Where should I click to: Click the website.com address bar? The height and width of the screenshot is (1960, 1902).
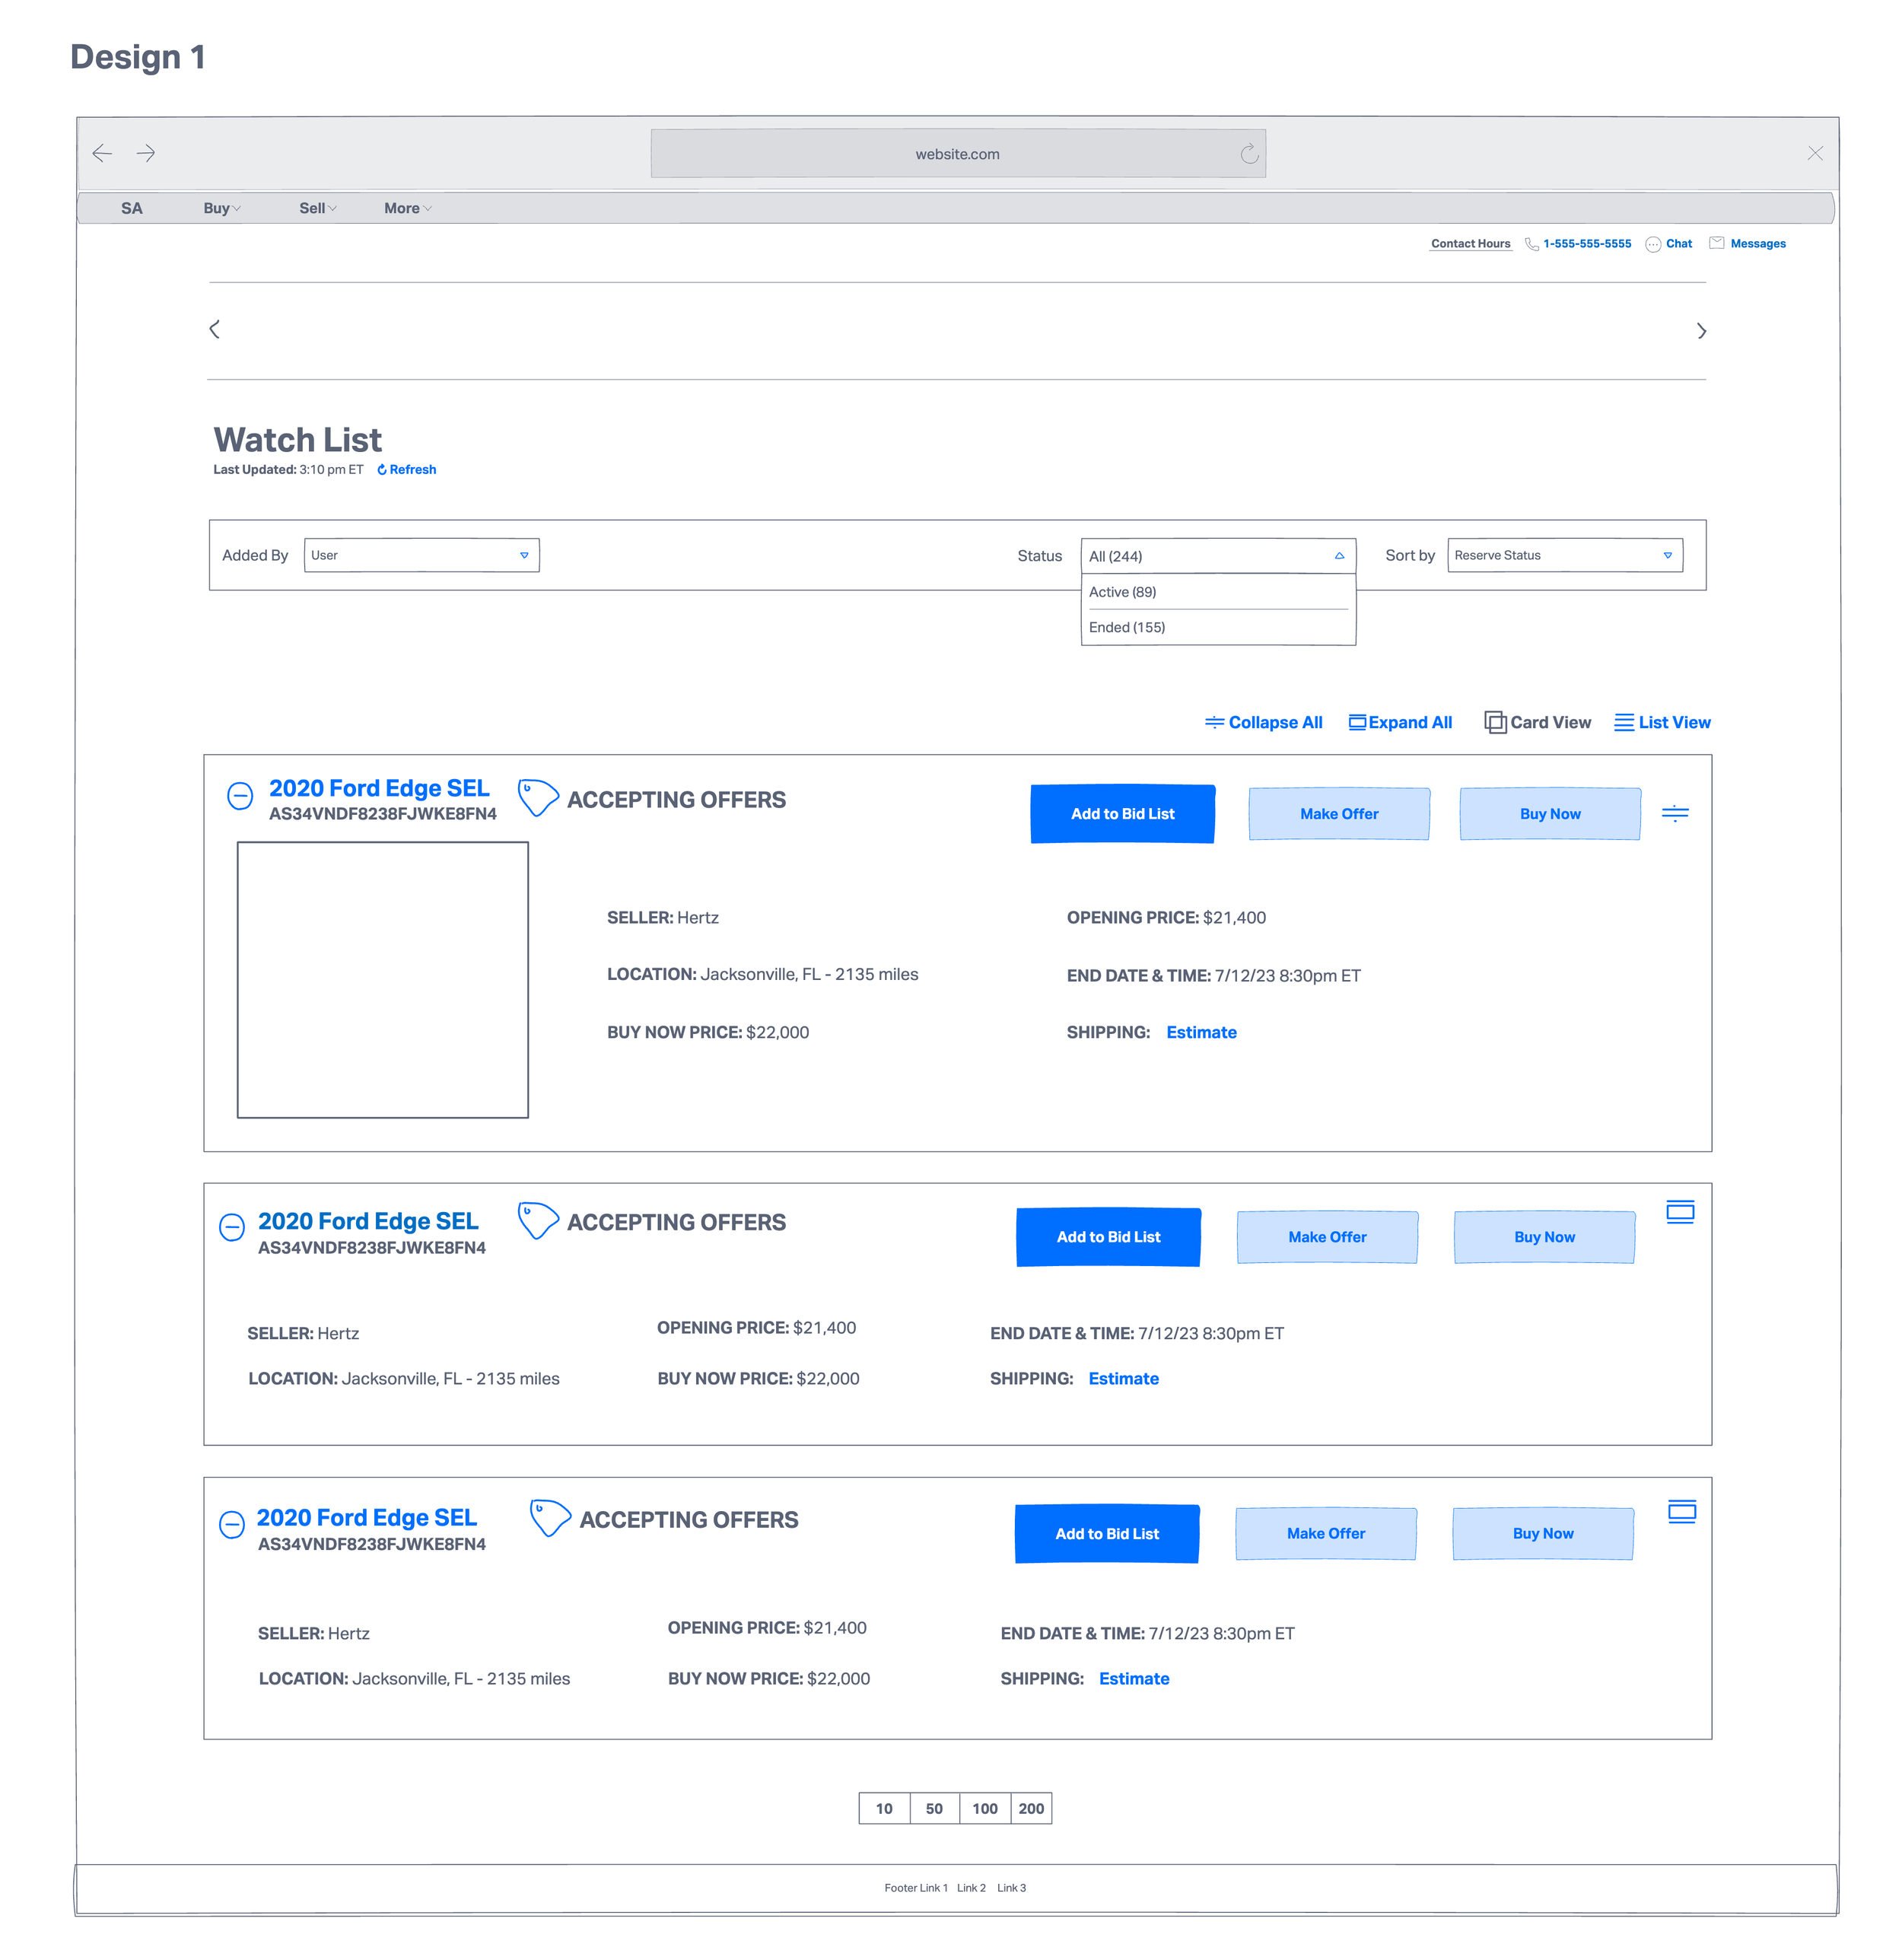[x=957, y=153]
